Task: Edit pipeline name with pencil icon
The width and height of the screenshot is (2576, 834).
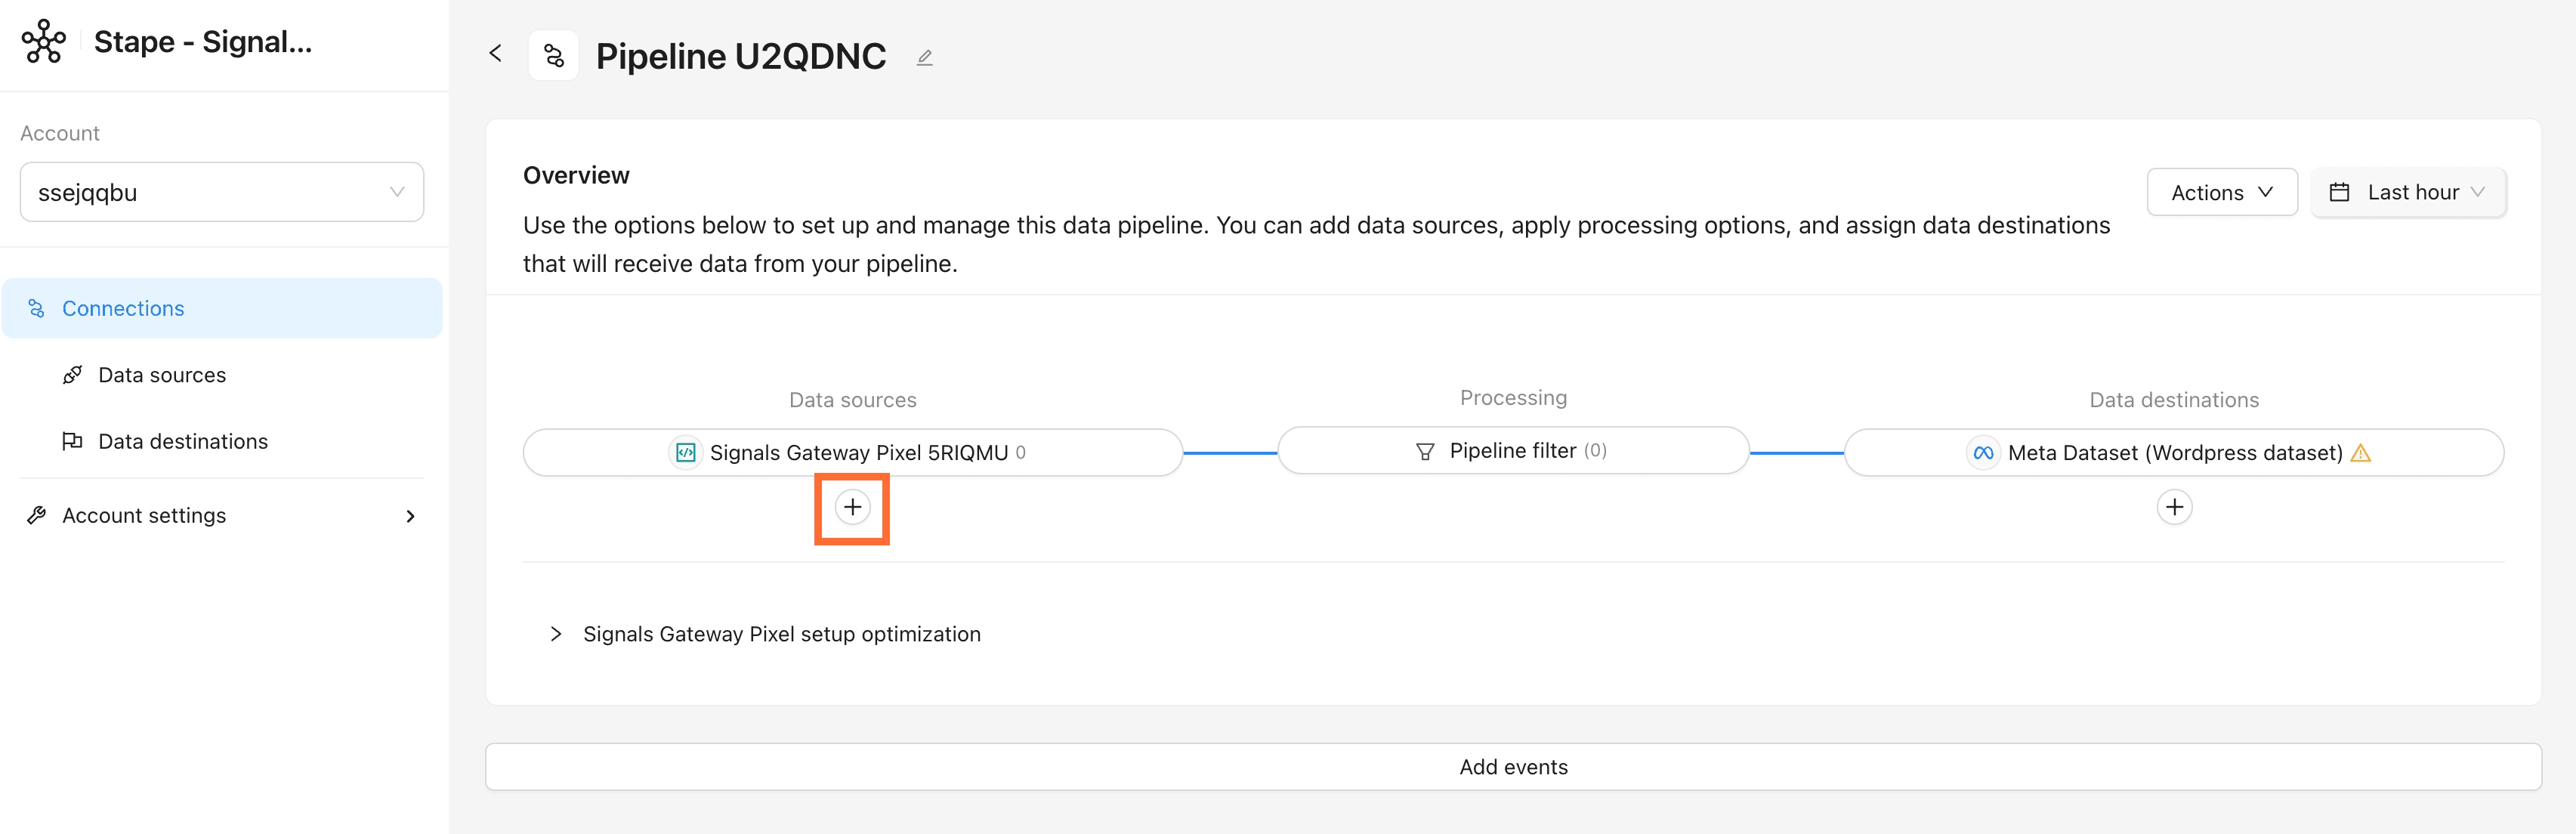Action: point(925,58)
